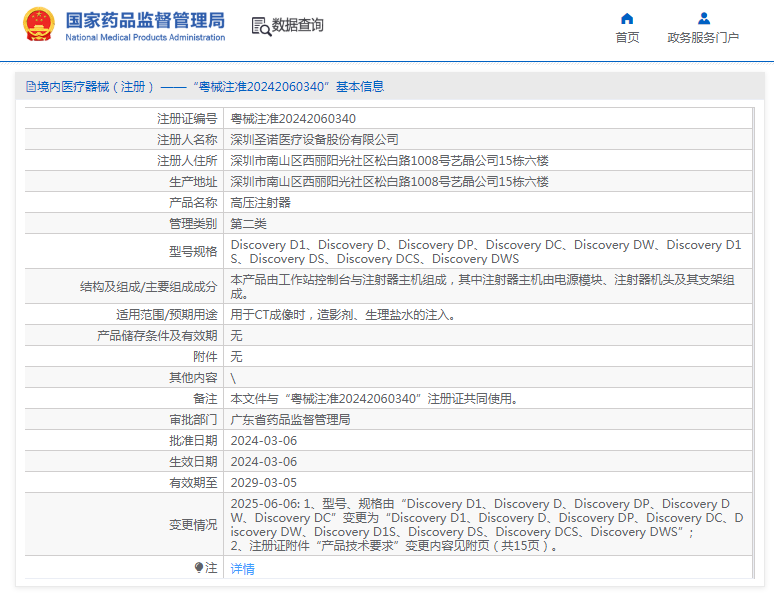774x594 pixels.
Task: Click the 变更情况 row label
Action: (193, 524)
